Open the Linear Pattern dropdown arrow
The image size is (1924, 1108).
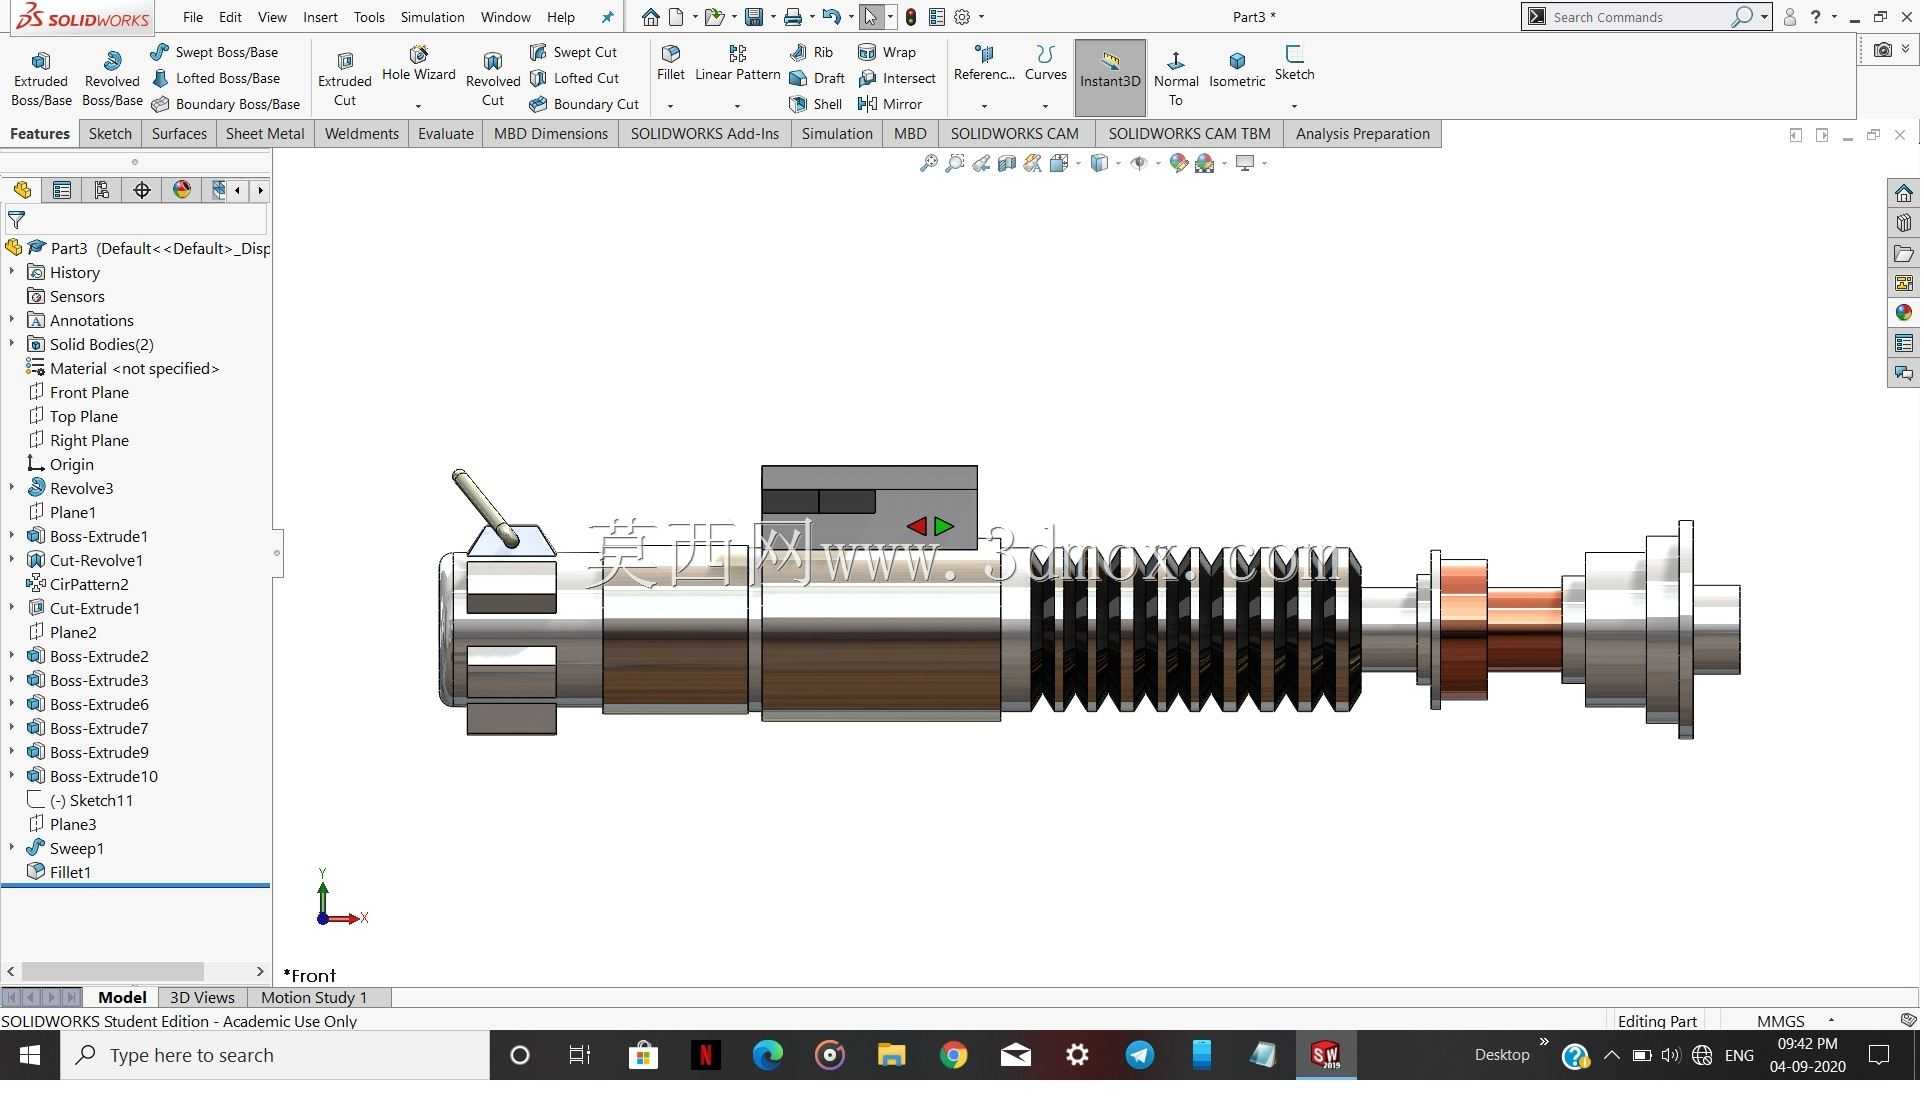coord(737,105)
